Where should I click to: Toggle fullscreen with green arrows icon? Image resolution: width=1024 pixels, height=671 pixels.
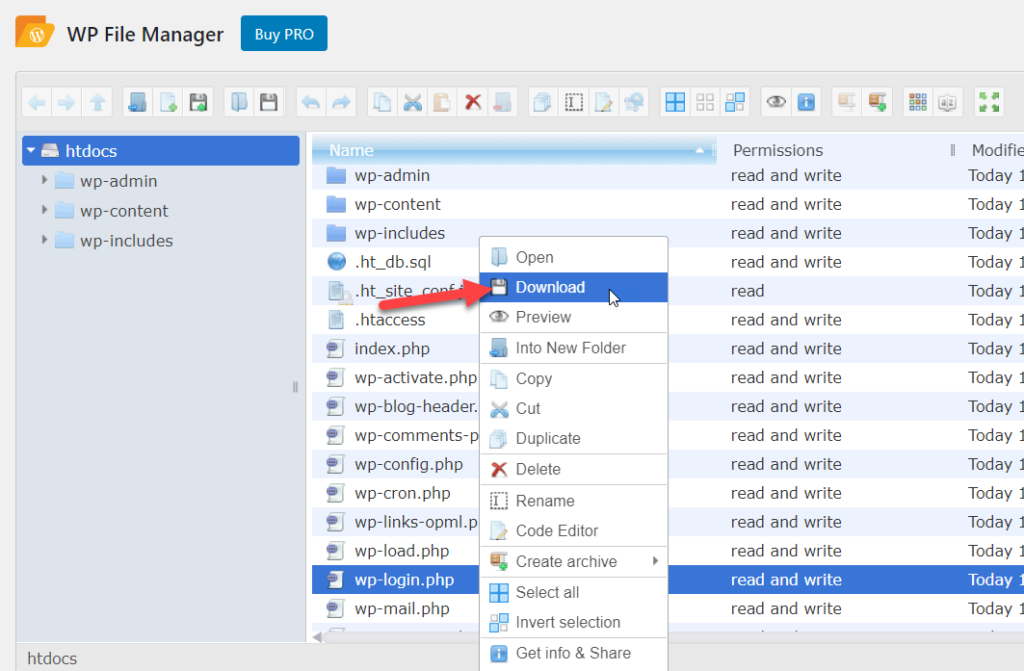989,103
